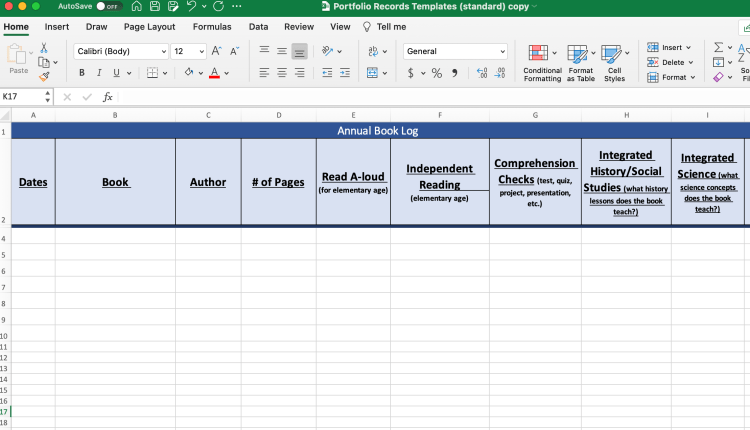Image resolution: width=750 pixels, height=430 pixels.
Task: Click the Format Painter brush icon
Action: click(43, 77)
